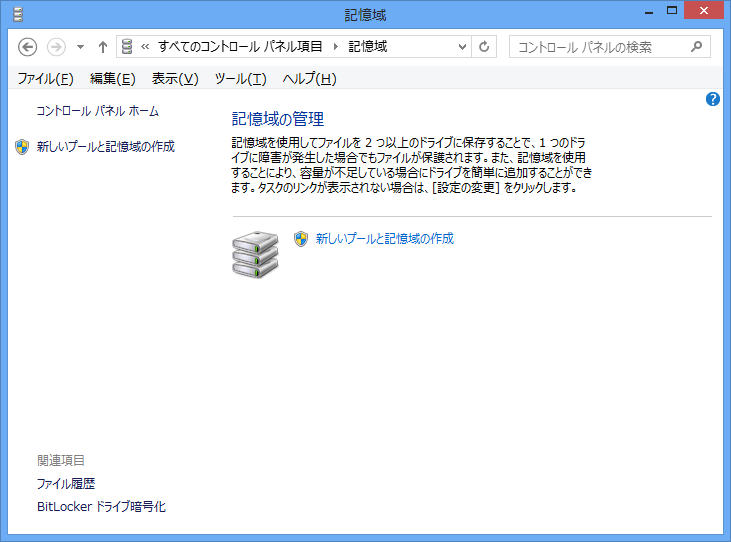Open the ファイル(F) menu
The height and width of the screenshot is (542, 731).
click(45, 79)
